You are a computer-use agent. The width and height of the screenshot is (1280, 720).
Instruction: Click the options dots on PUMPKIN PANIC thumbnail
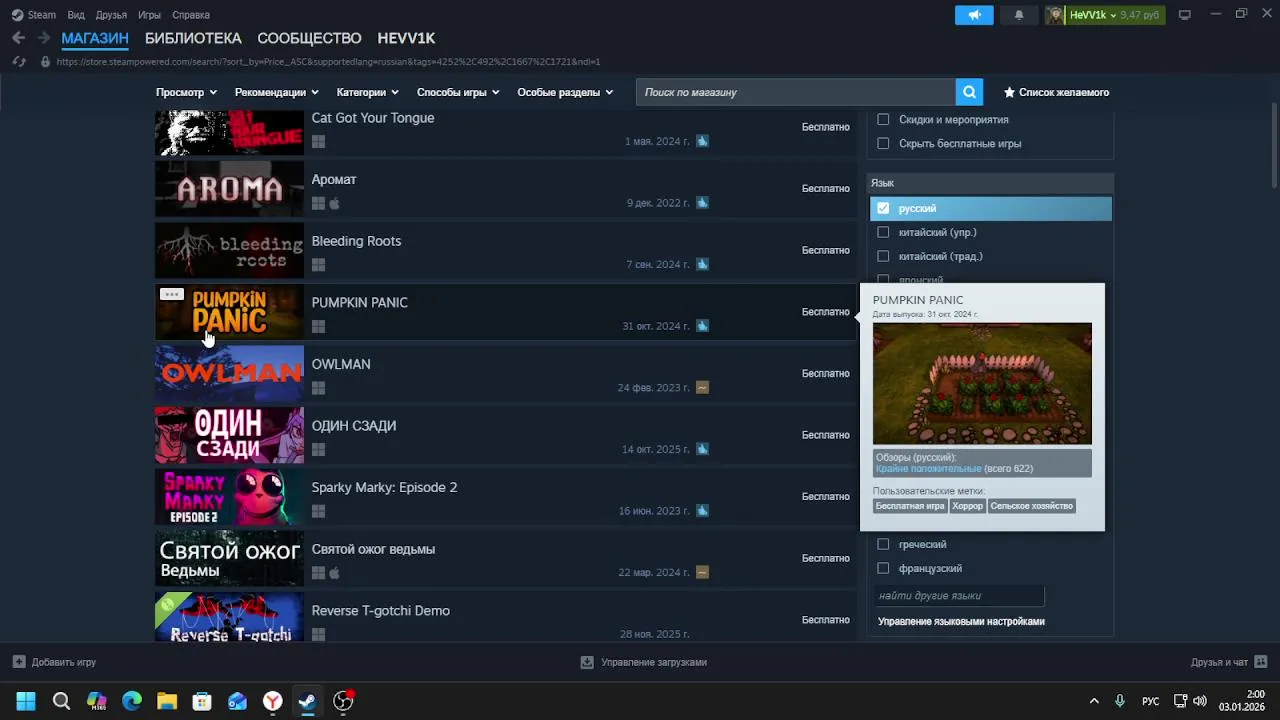[171, 295]
